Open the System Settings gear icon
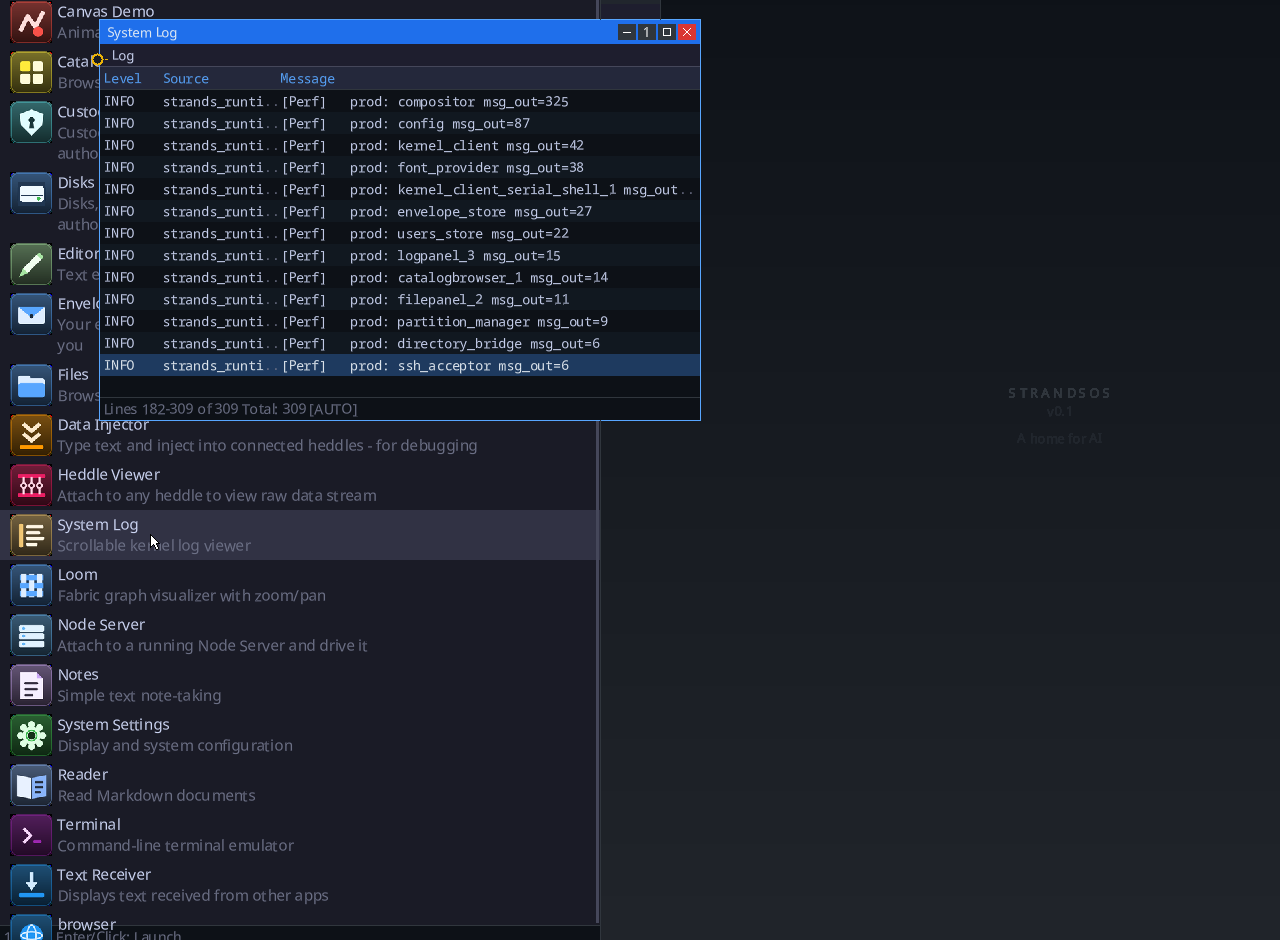 31,735
